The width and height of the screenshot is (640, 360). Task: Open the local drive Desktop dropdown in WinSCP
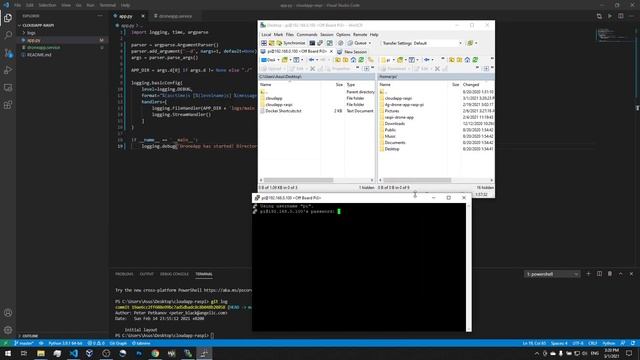pyautogui.click(x=270, y=60)
